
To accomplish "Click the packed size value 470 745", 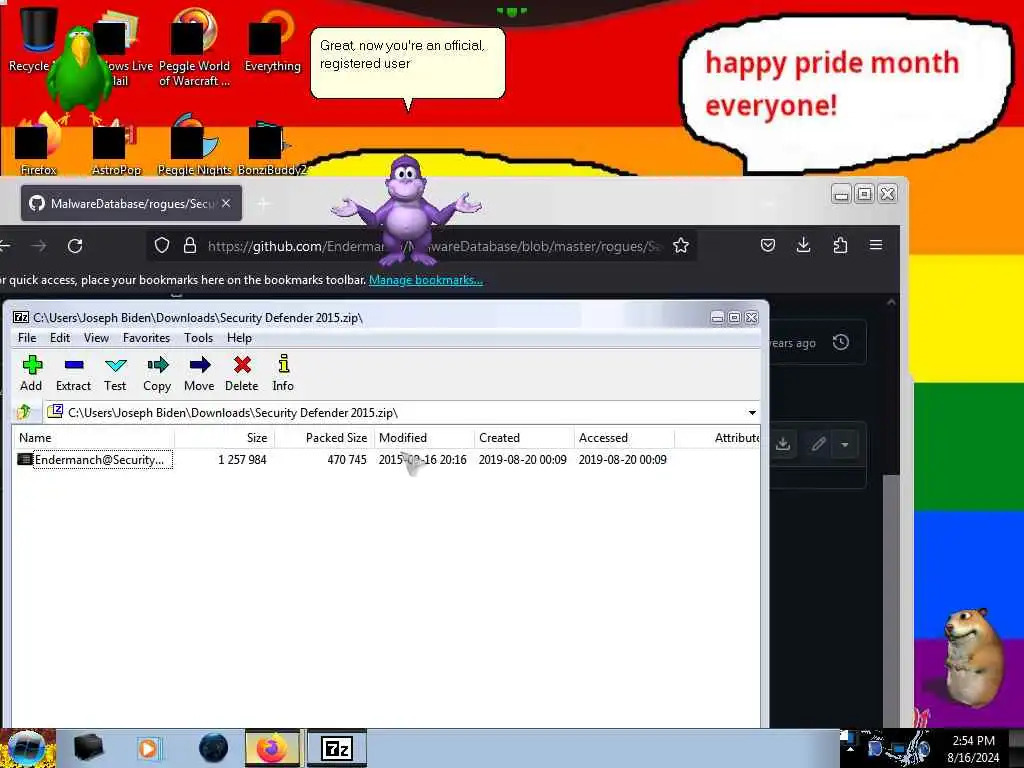I will pyautogui.click(x=347, y=460).
